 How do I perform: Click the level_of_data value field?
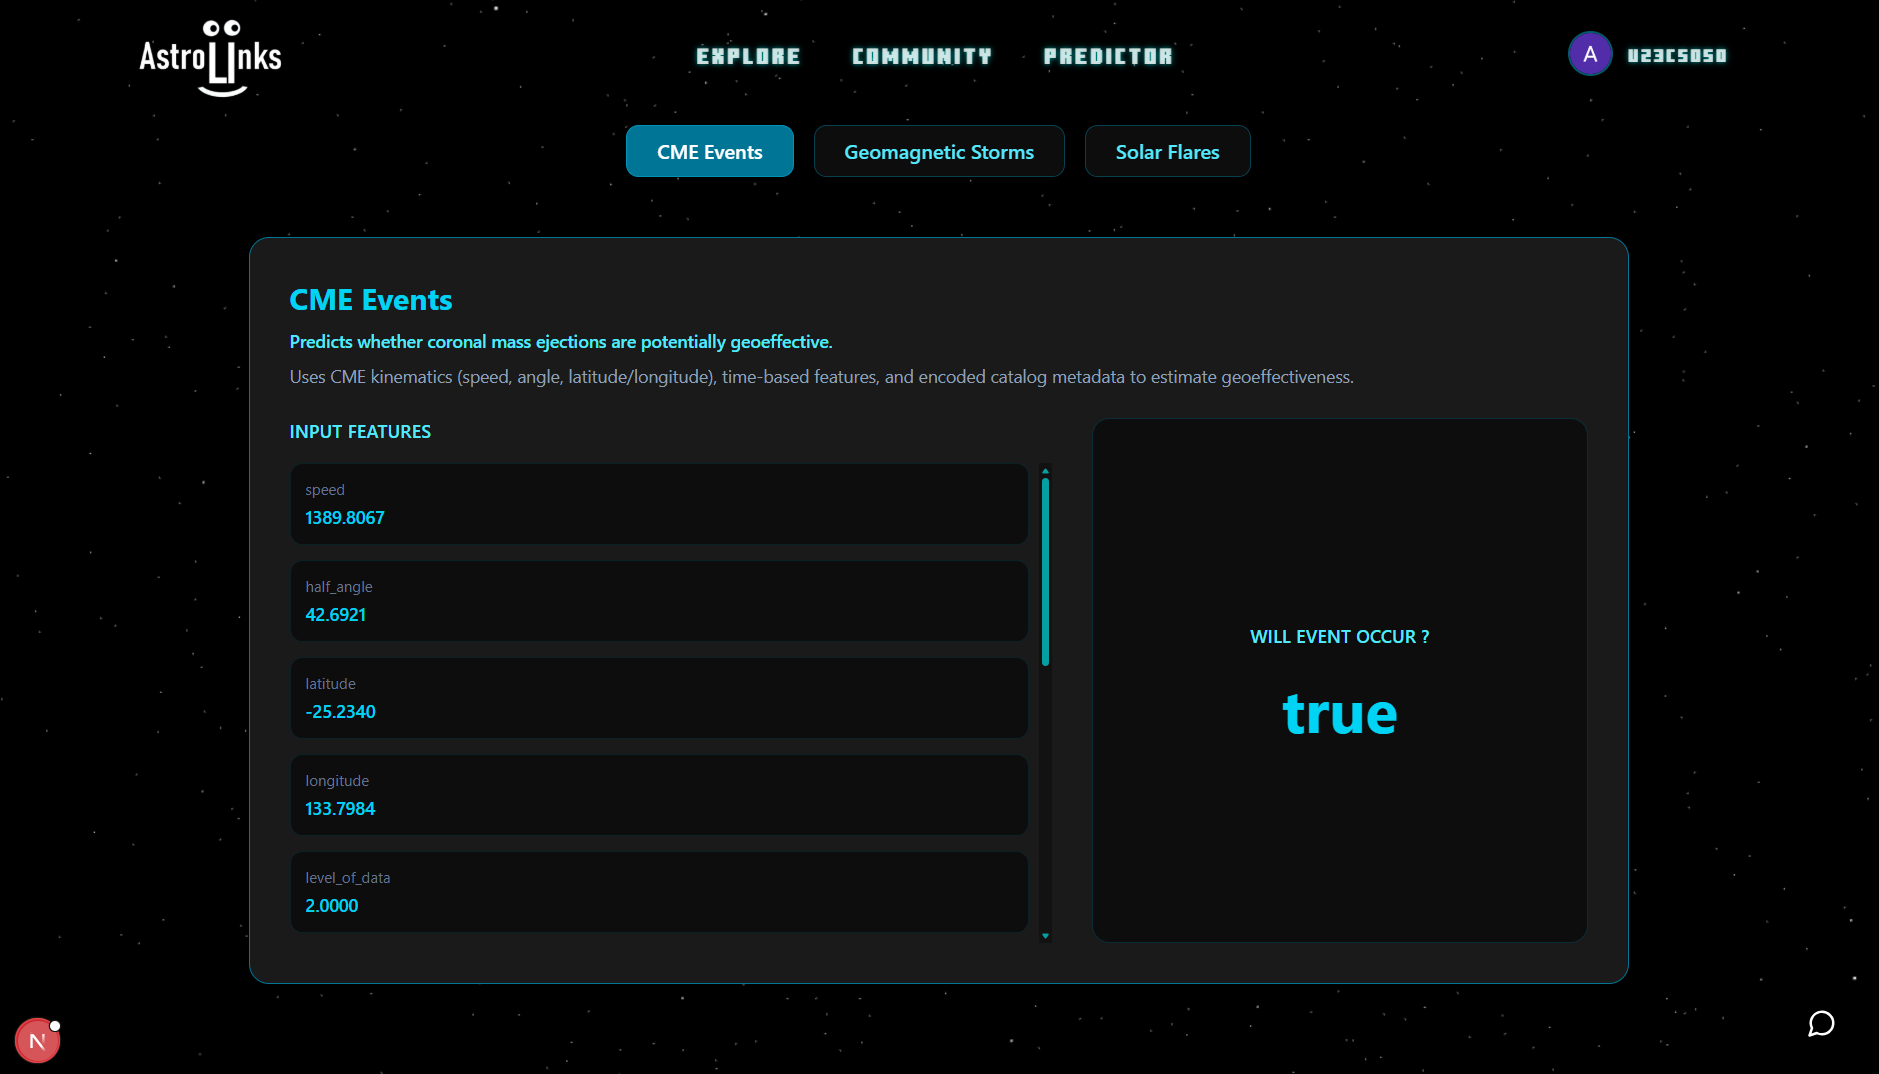[659, 892]
